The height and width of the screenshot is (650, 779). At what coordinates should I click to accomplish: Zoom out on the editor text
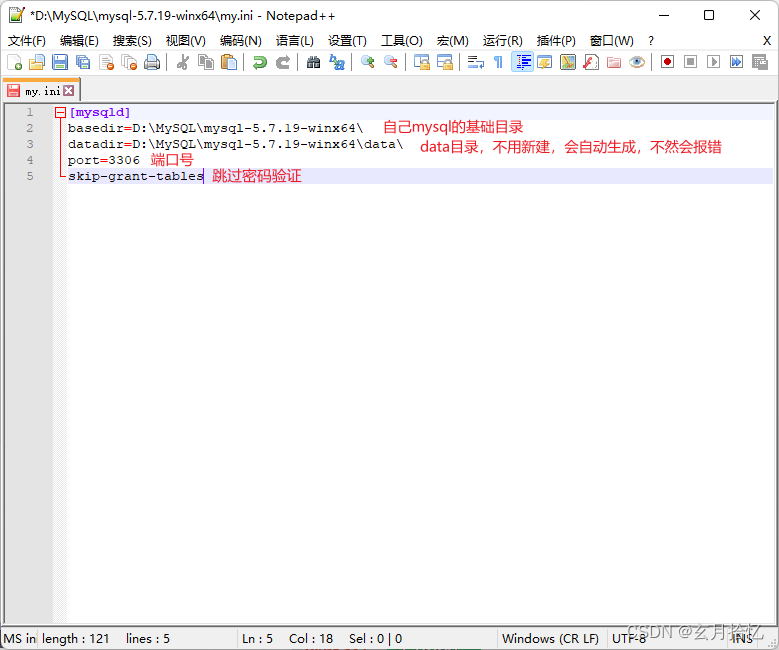pos(390,62)
